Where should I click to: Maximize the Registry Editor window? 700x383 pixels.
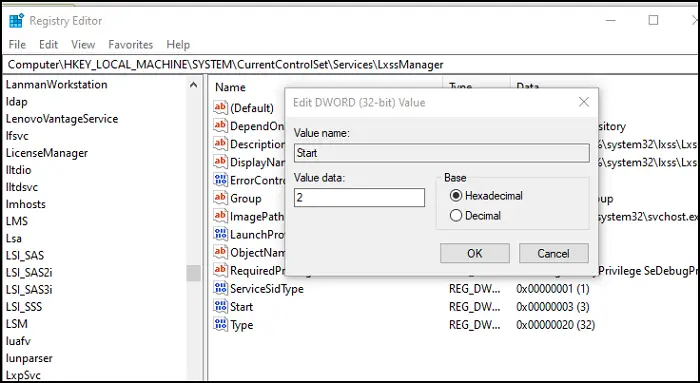(653, 21)
